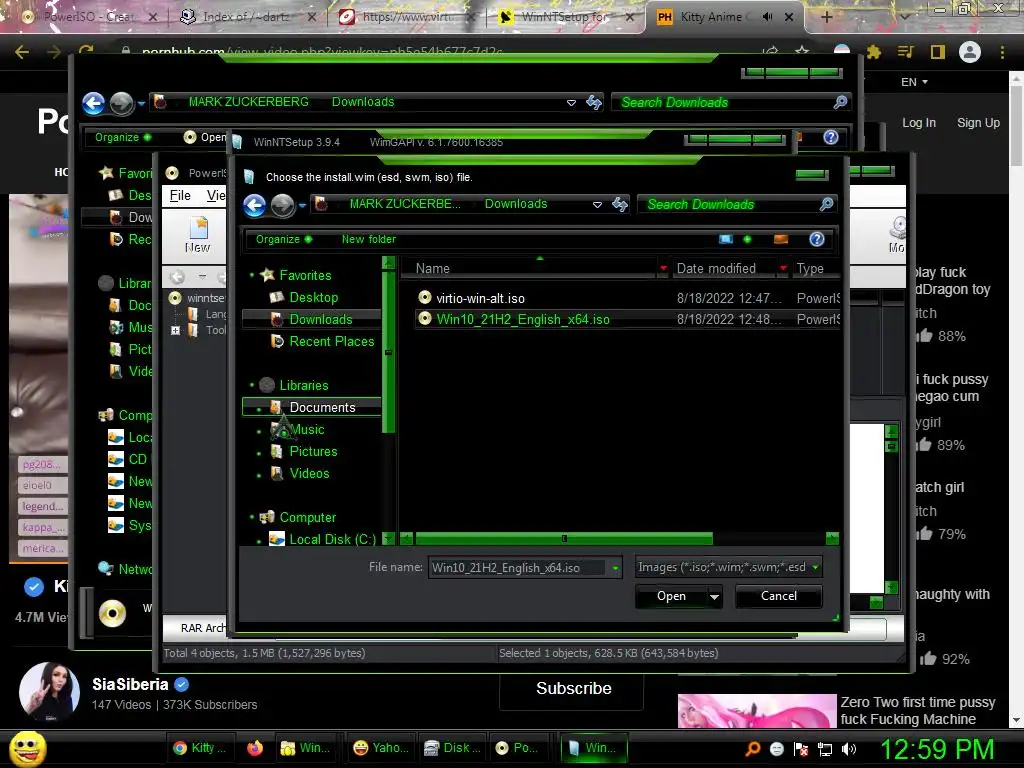1024x768 pixels.
Task: Click the Cancel button in file dialog
Action: click(x=778, y=596)
